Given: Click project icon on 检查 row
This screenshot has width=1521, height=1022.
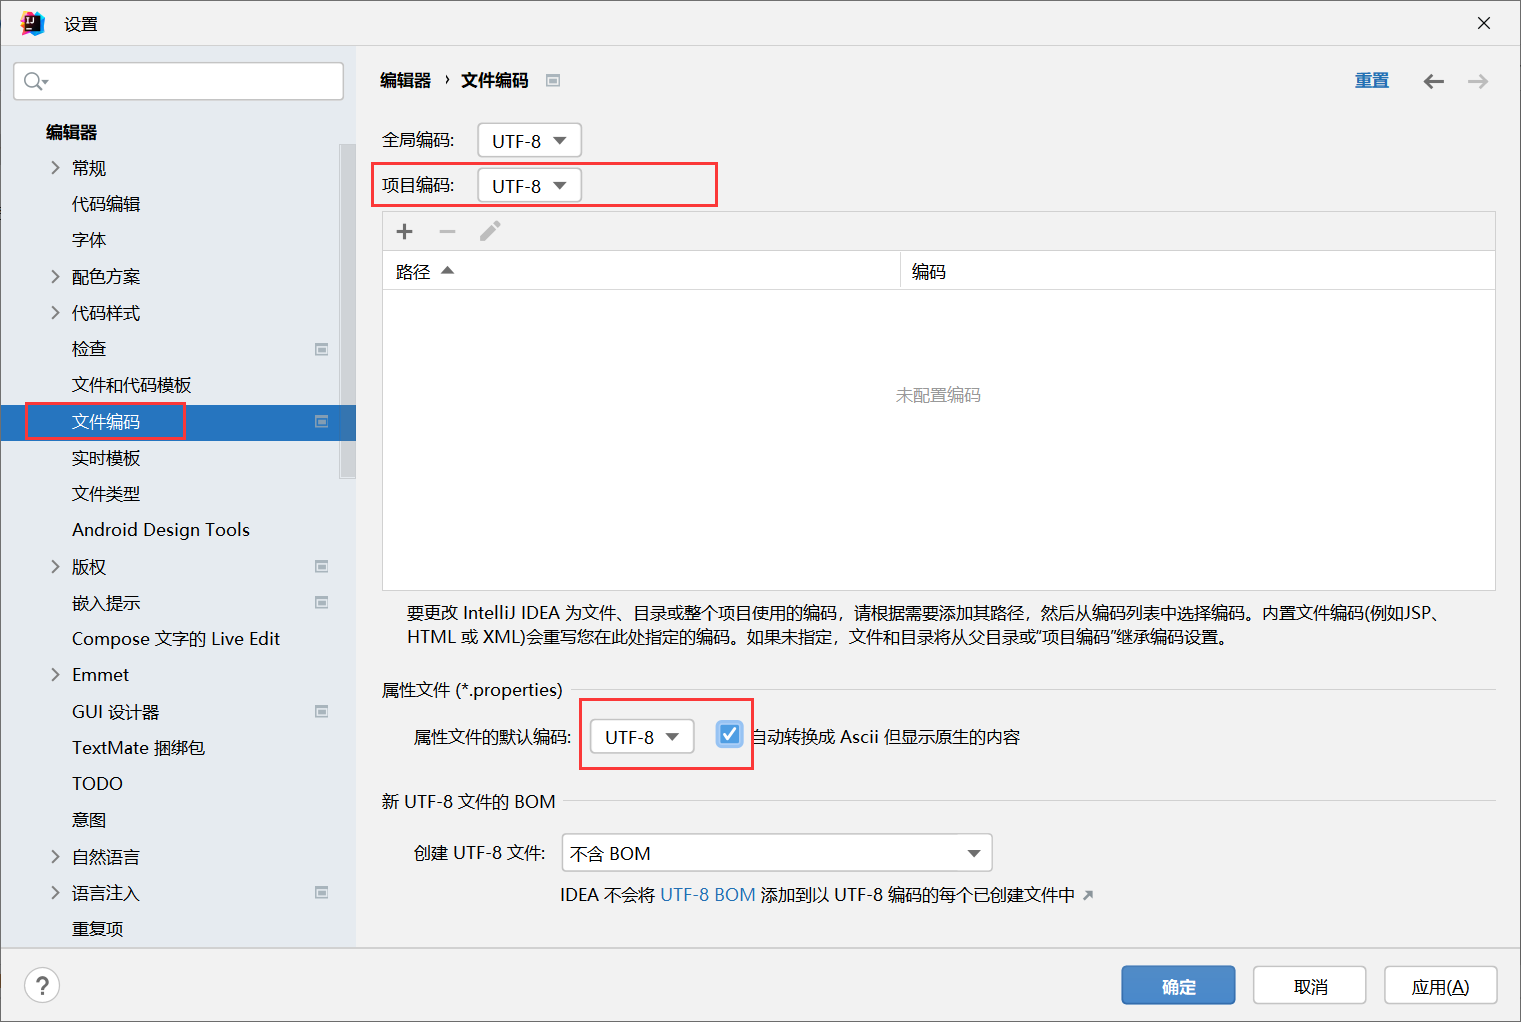Looking at the screenshot, I should point(322,349).
